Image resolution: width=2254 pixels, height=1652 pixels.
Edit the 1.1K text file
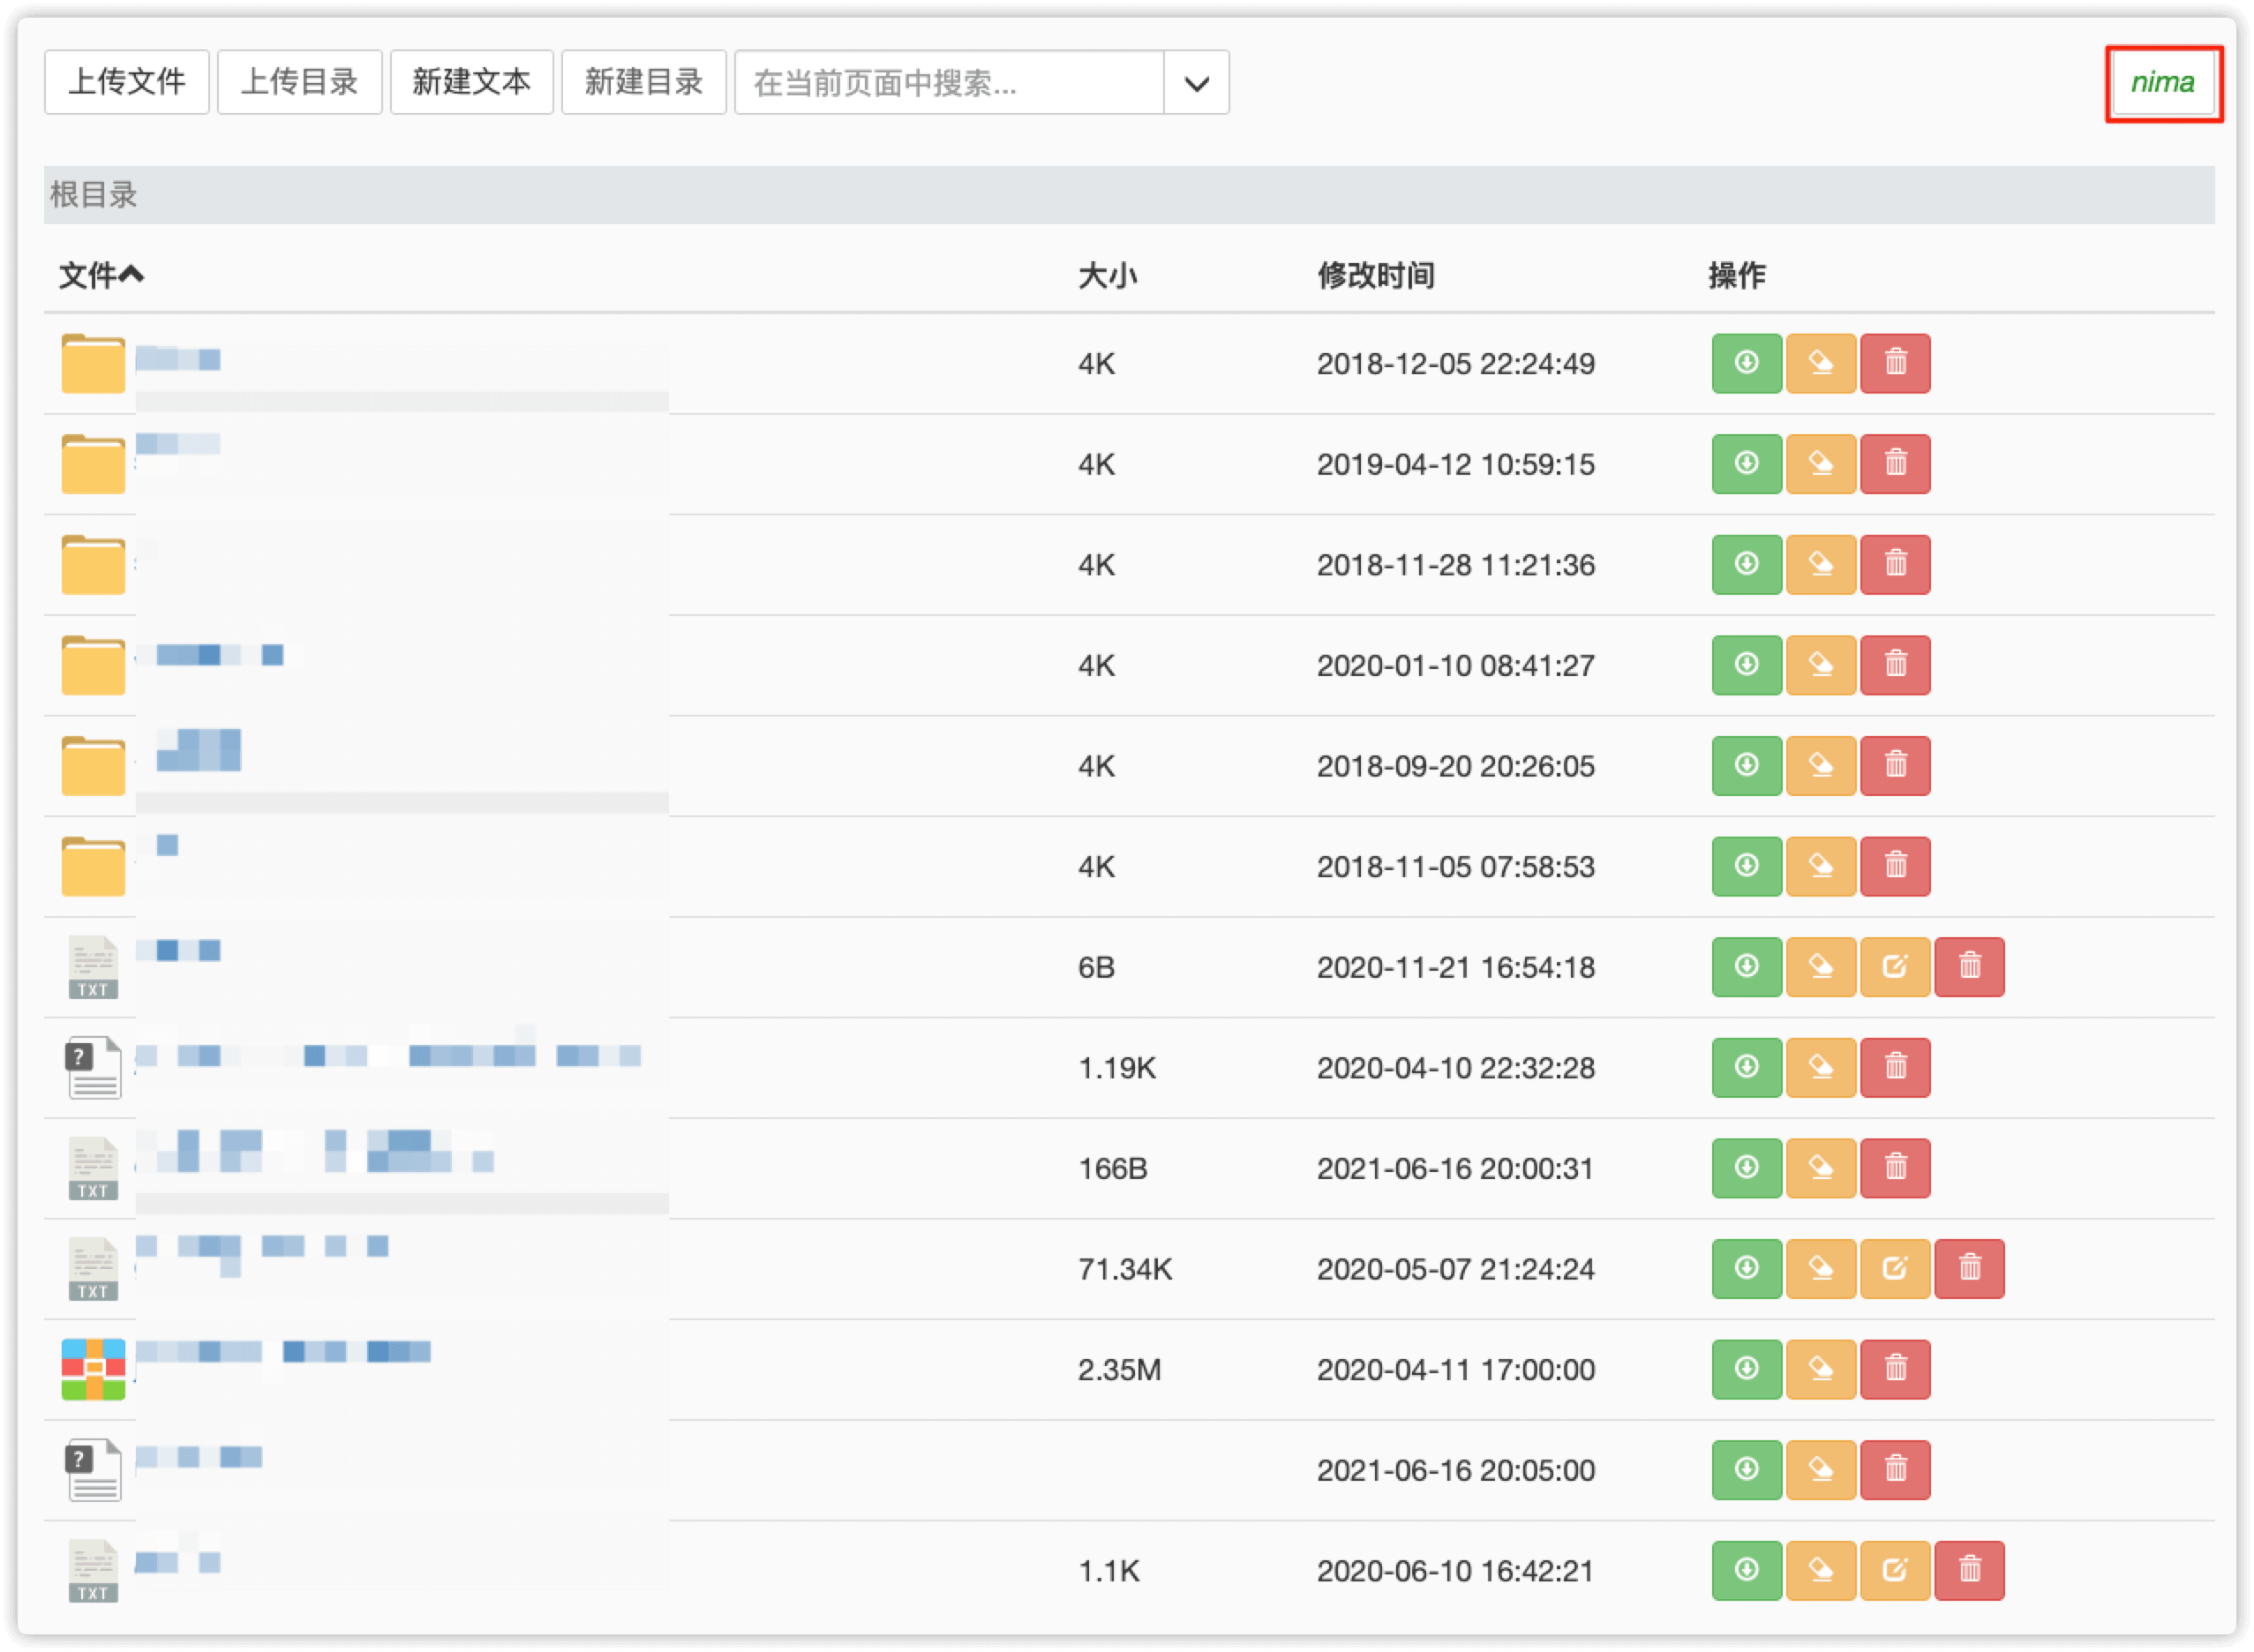[1895, 1570]
